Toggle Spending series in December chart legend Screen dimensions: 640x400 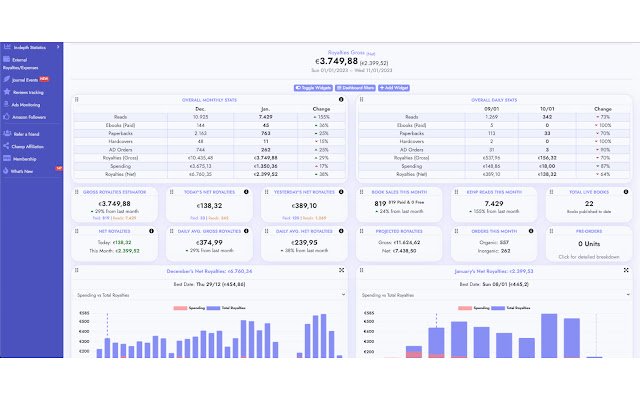coord(189,308)
